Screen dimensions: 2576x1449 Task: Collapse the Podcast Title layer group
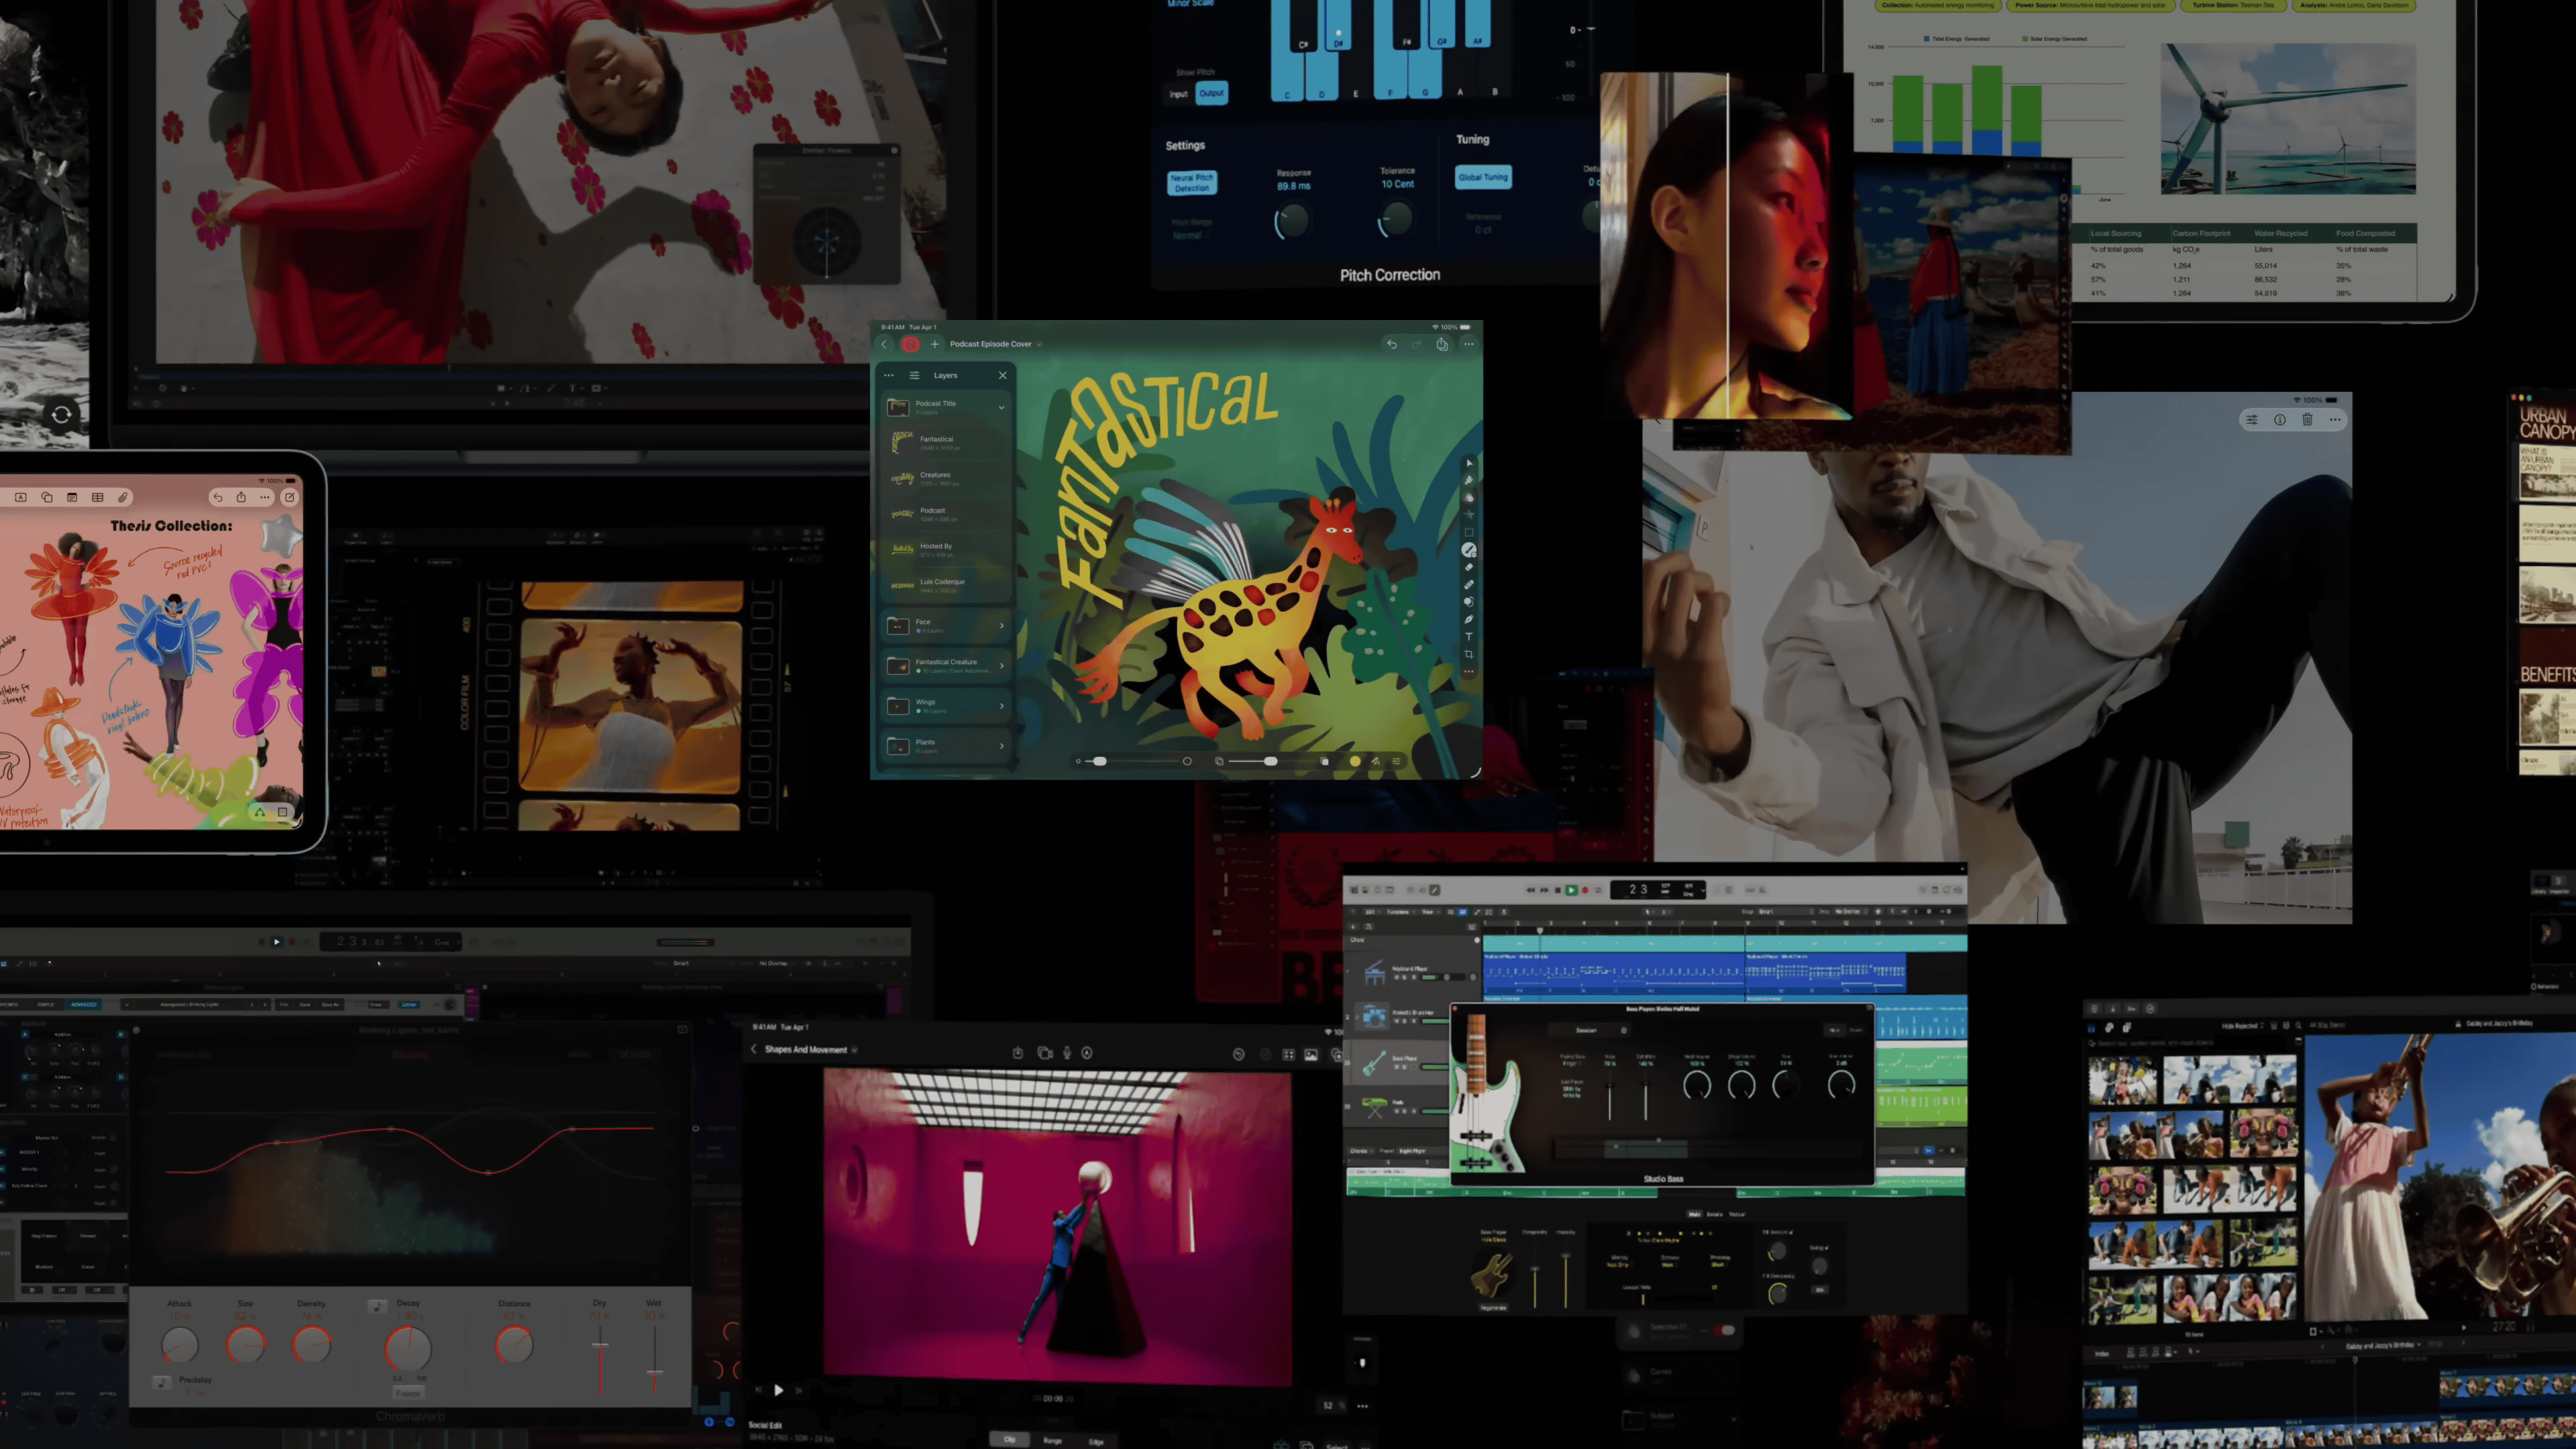tap(1001, 407)
